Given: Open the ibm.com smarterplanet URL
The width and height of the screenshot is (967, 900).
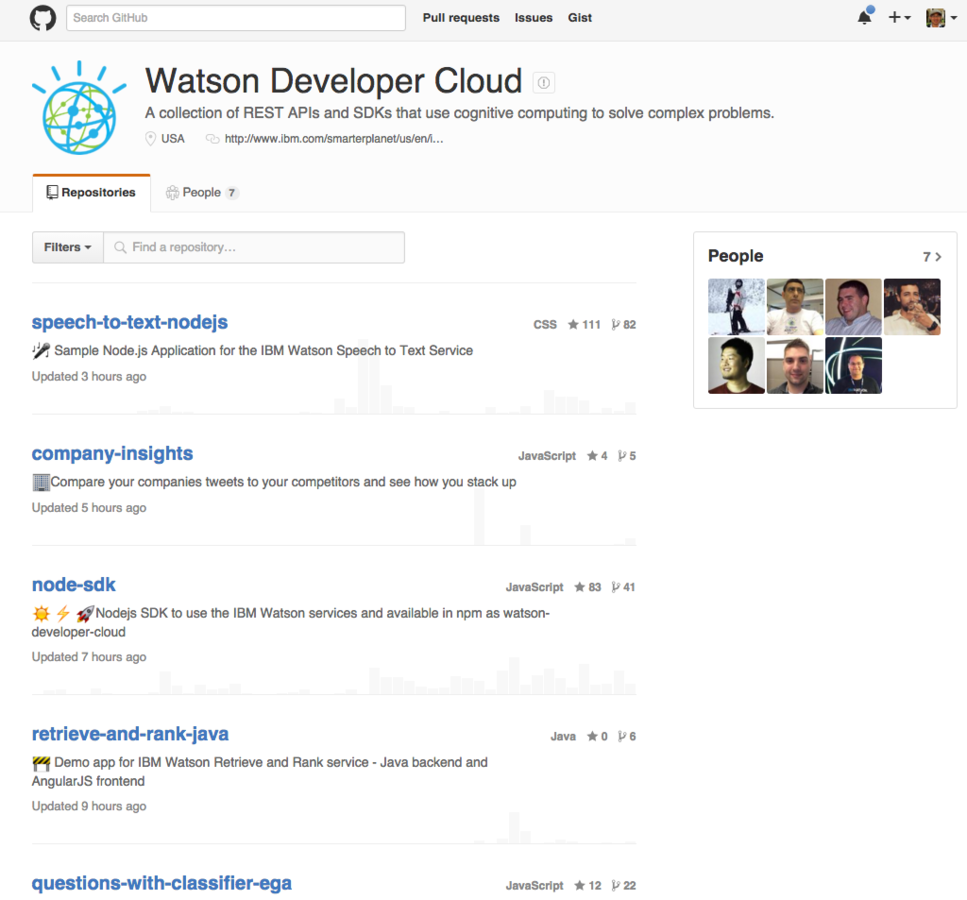Looking at the screenshot, I should coord(334,139).
